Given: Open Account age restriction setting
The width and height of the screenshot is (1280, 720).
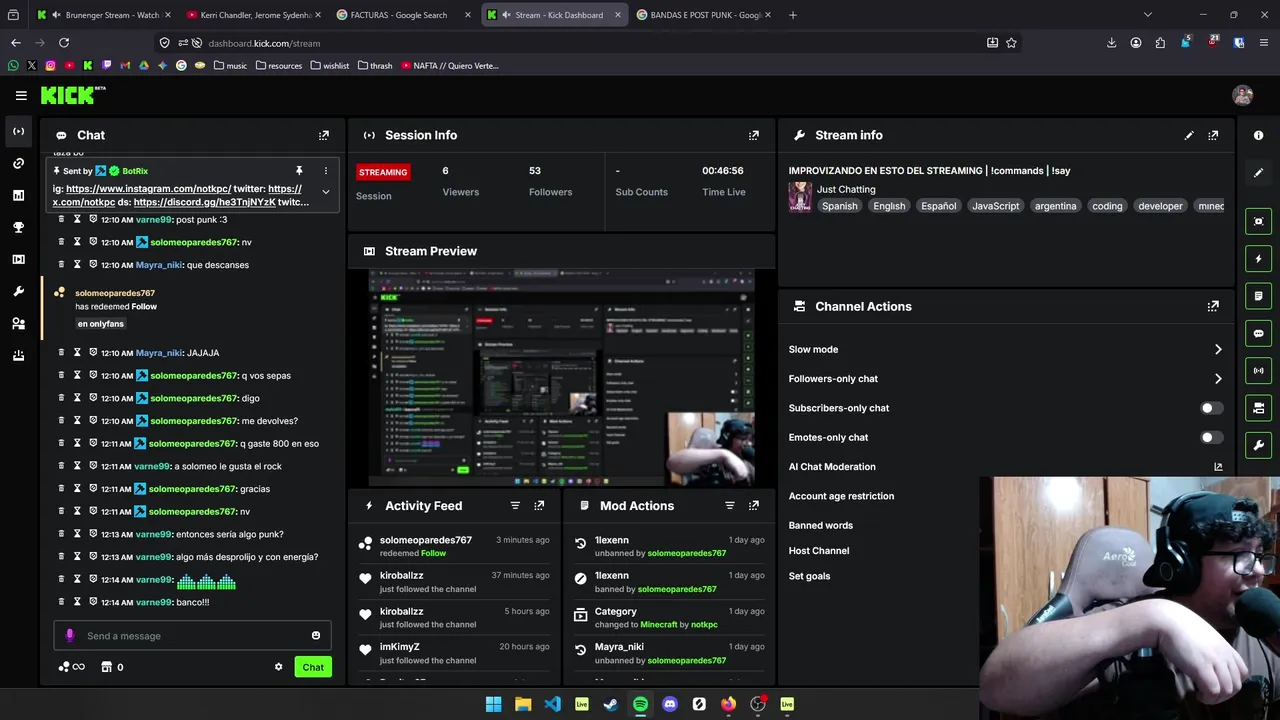Looking at the screenshot, I should click(841, 496).
